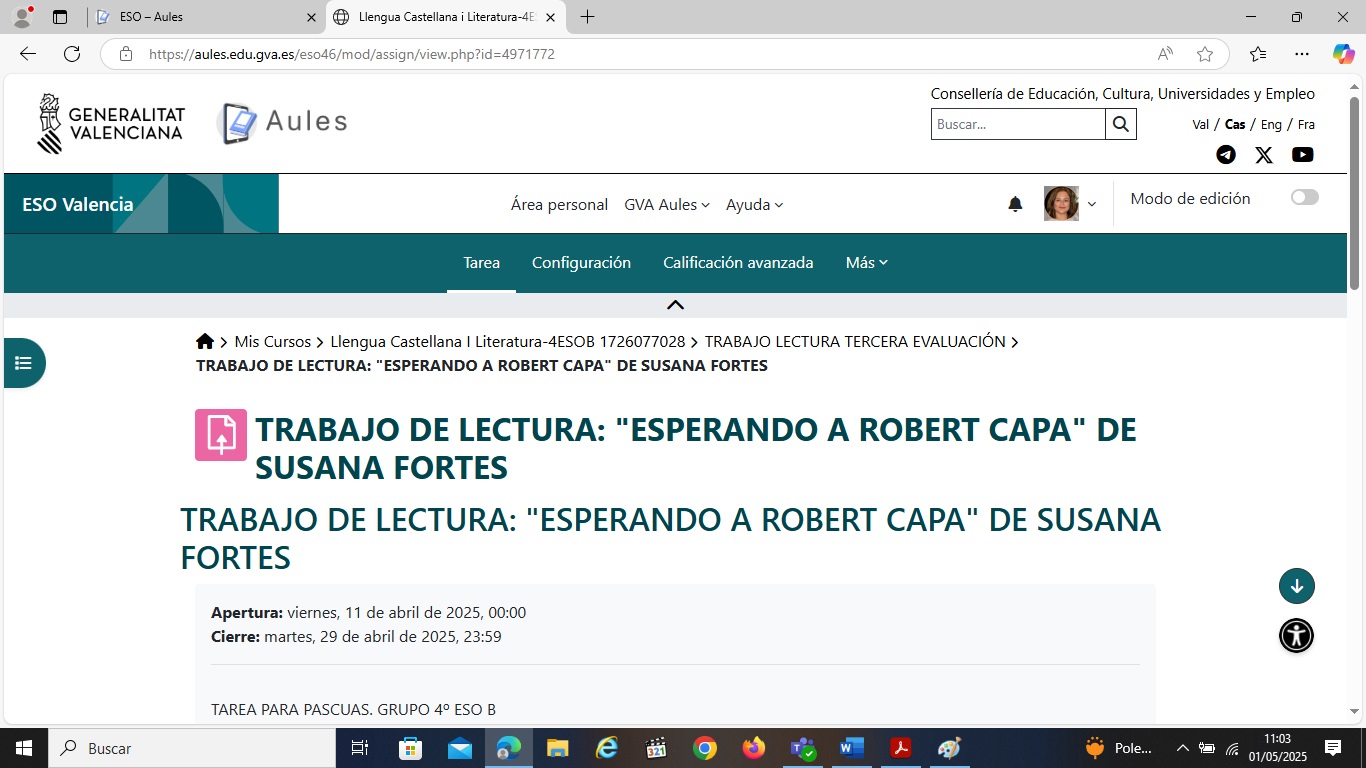Screen dimensions: 1366x768
Task: Open the course index drawer icon
Action: (24, 363)
